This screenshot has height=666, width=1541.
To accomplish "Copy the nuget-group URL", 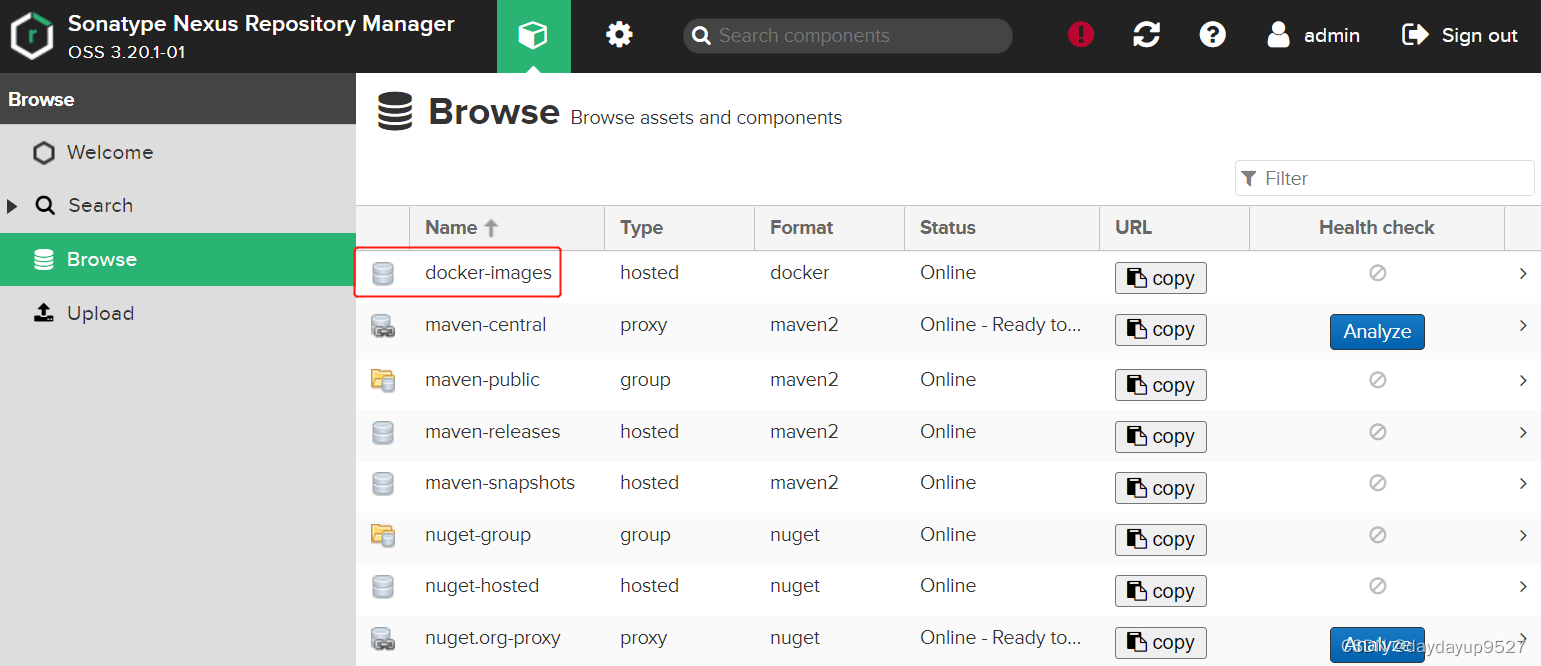I will (x=1161, y=539).
